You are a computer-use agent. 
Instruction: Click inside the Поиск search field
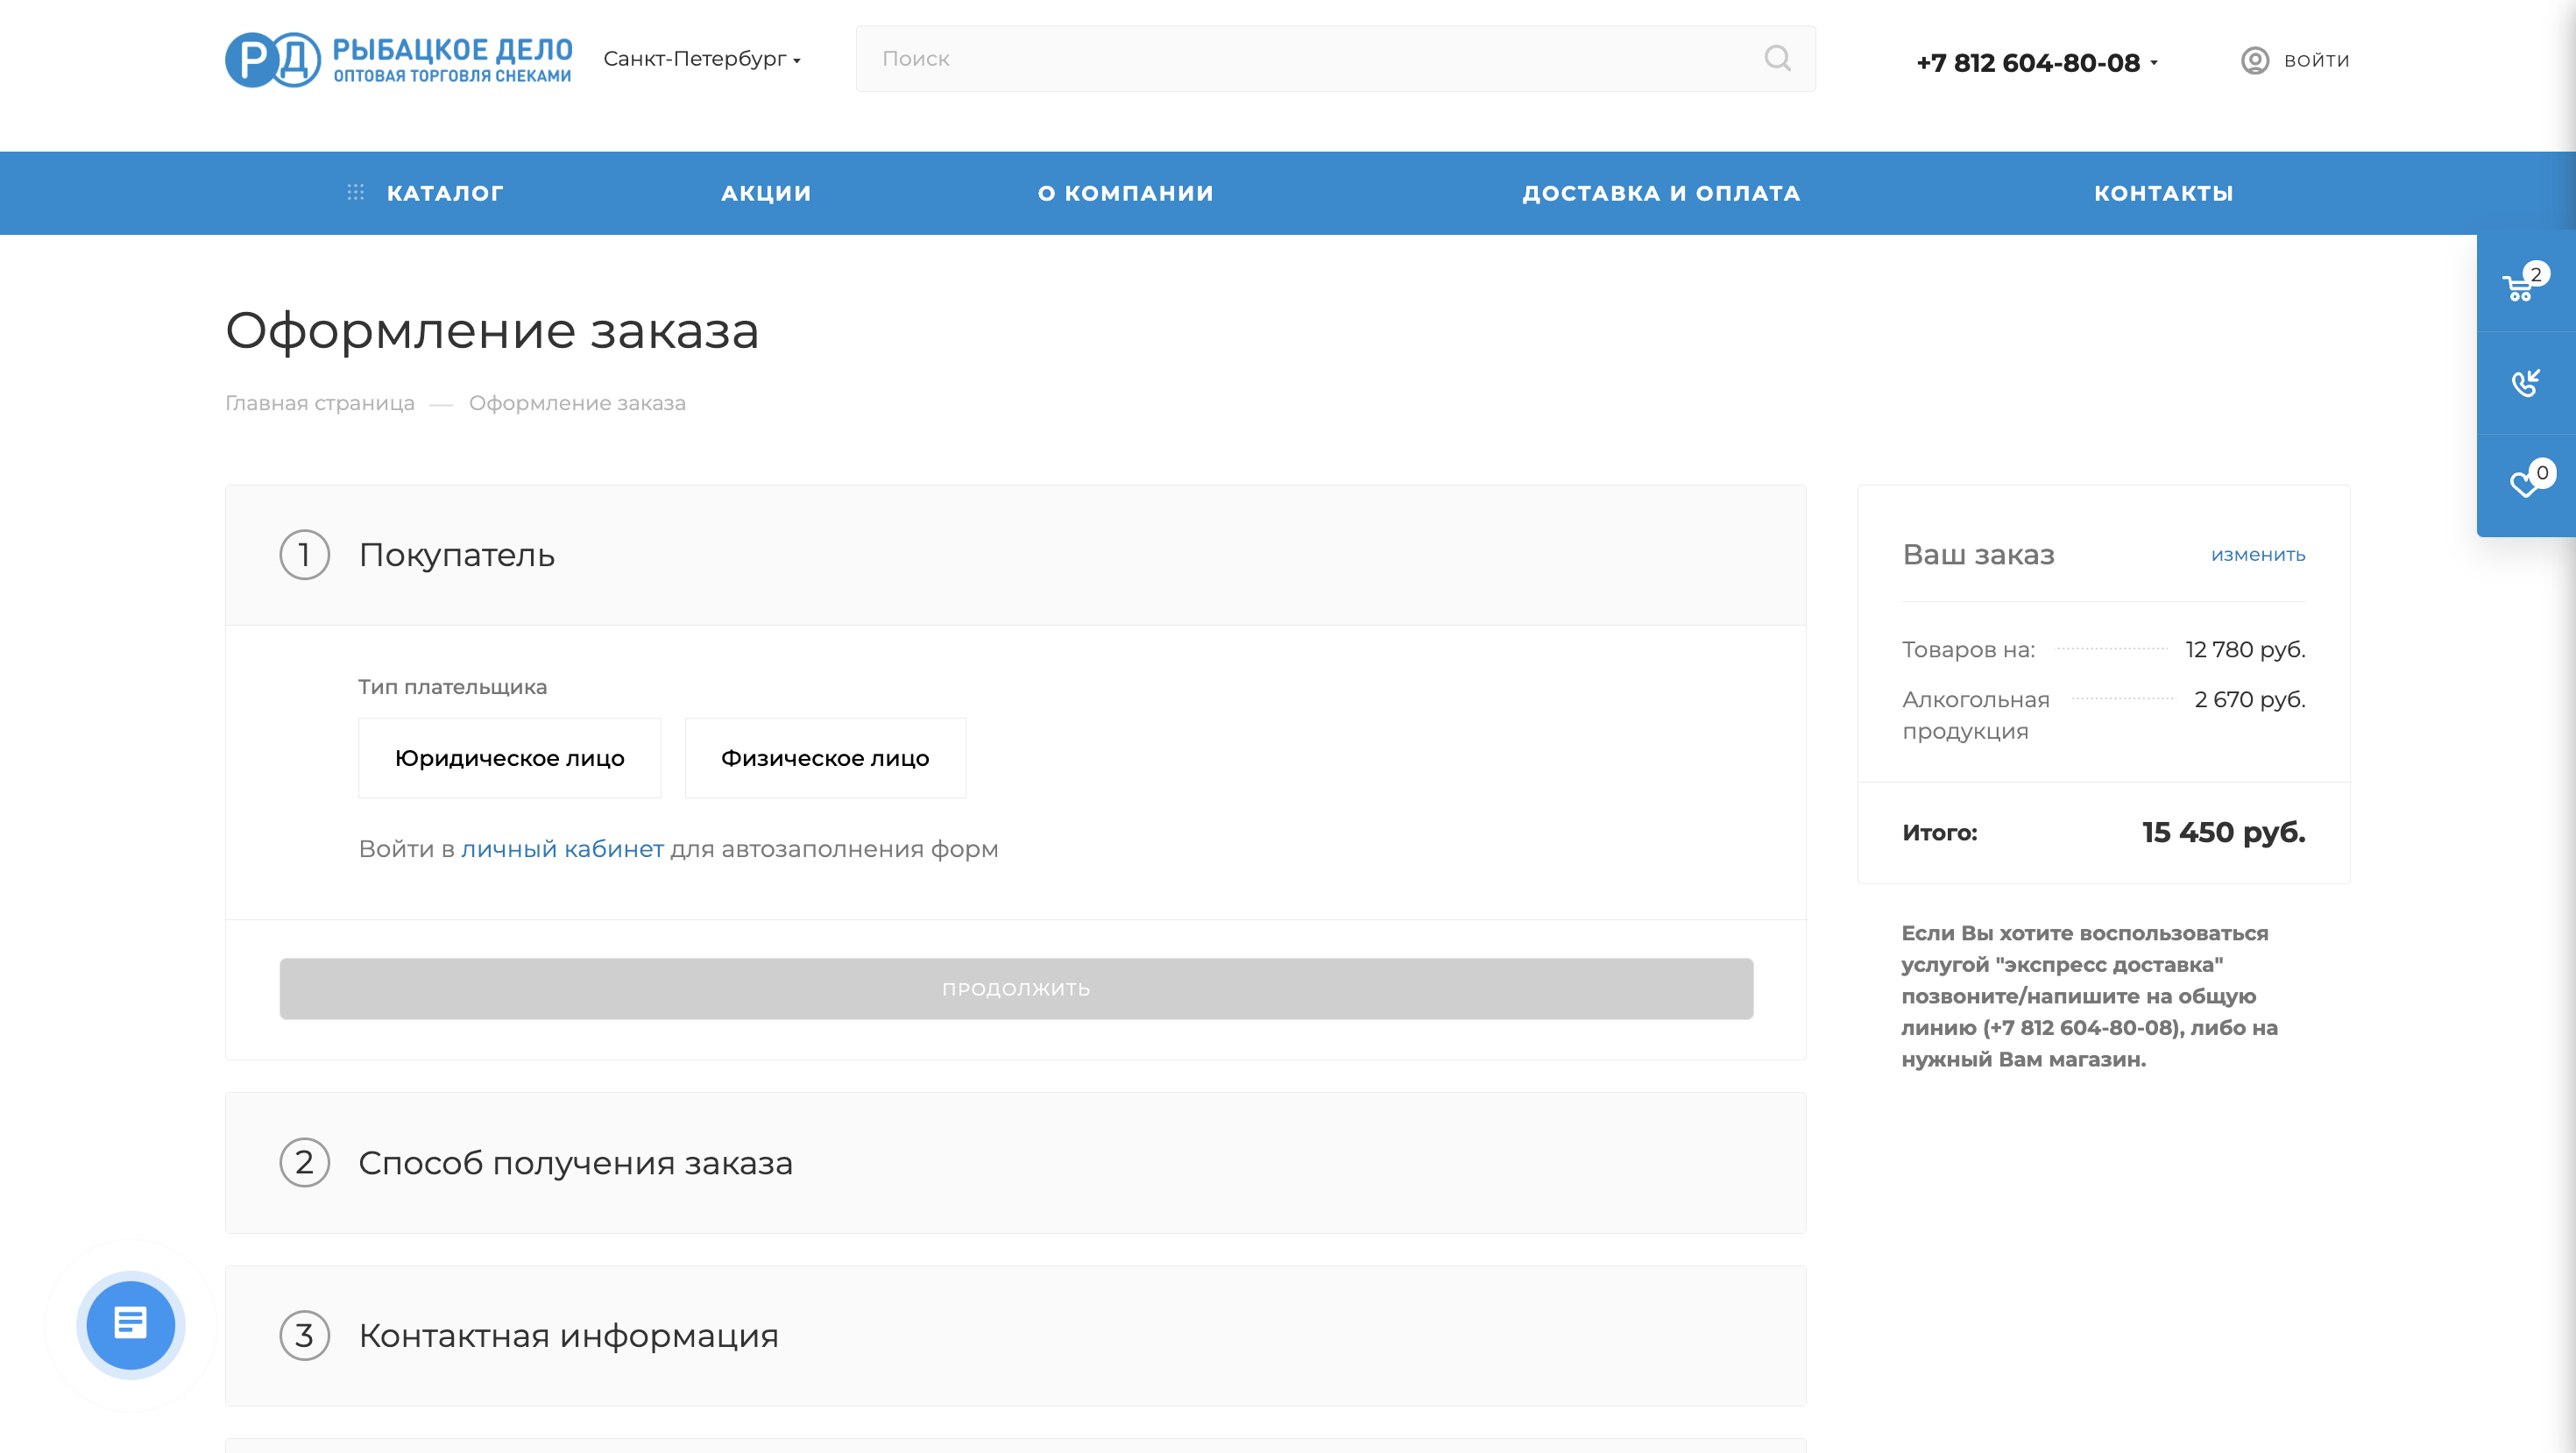point(1200,59)
